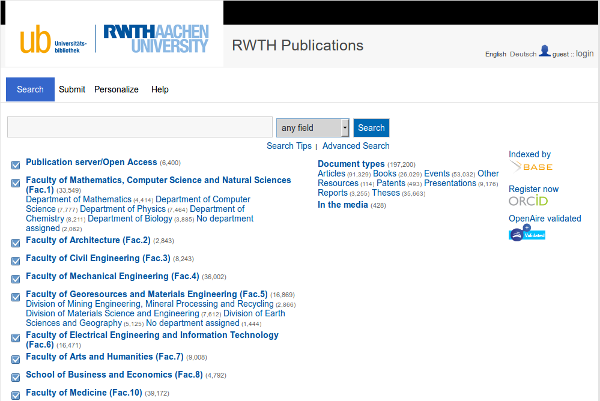
Task: Open the Personalize menu
Action: click(116, 90)
